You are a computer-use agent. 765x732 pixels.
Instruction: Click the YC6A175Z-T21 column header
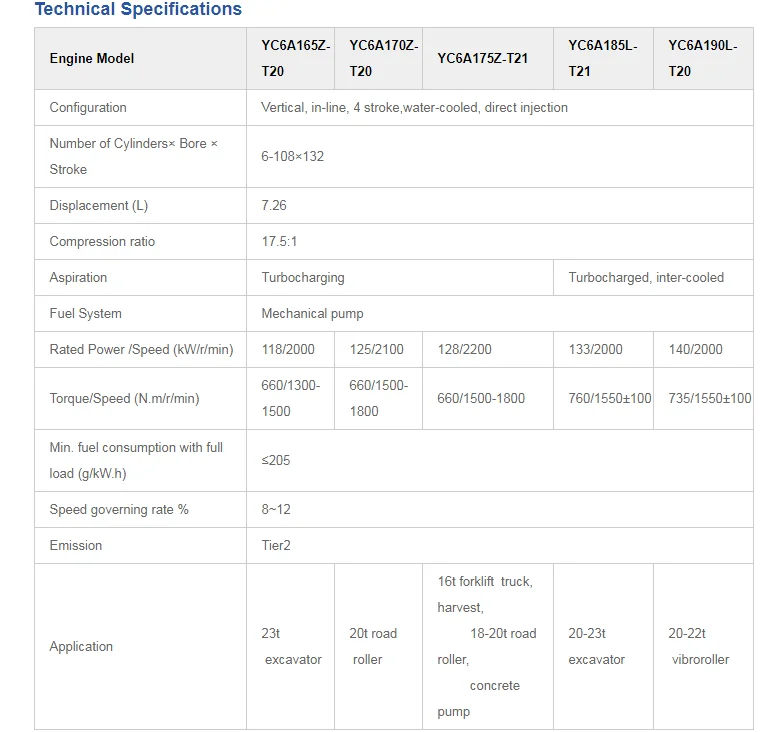click(482, 58)
